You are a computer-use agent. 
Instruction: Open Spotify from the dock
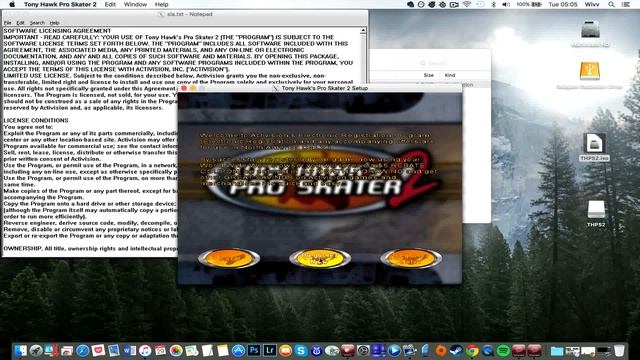coord(503,351)
